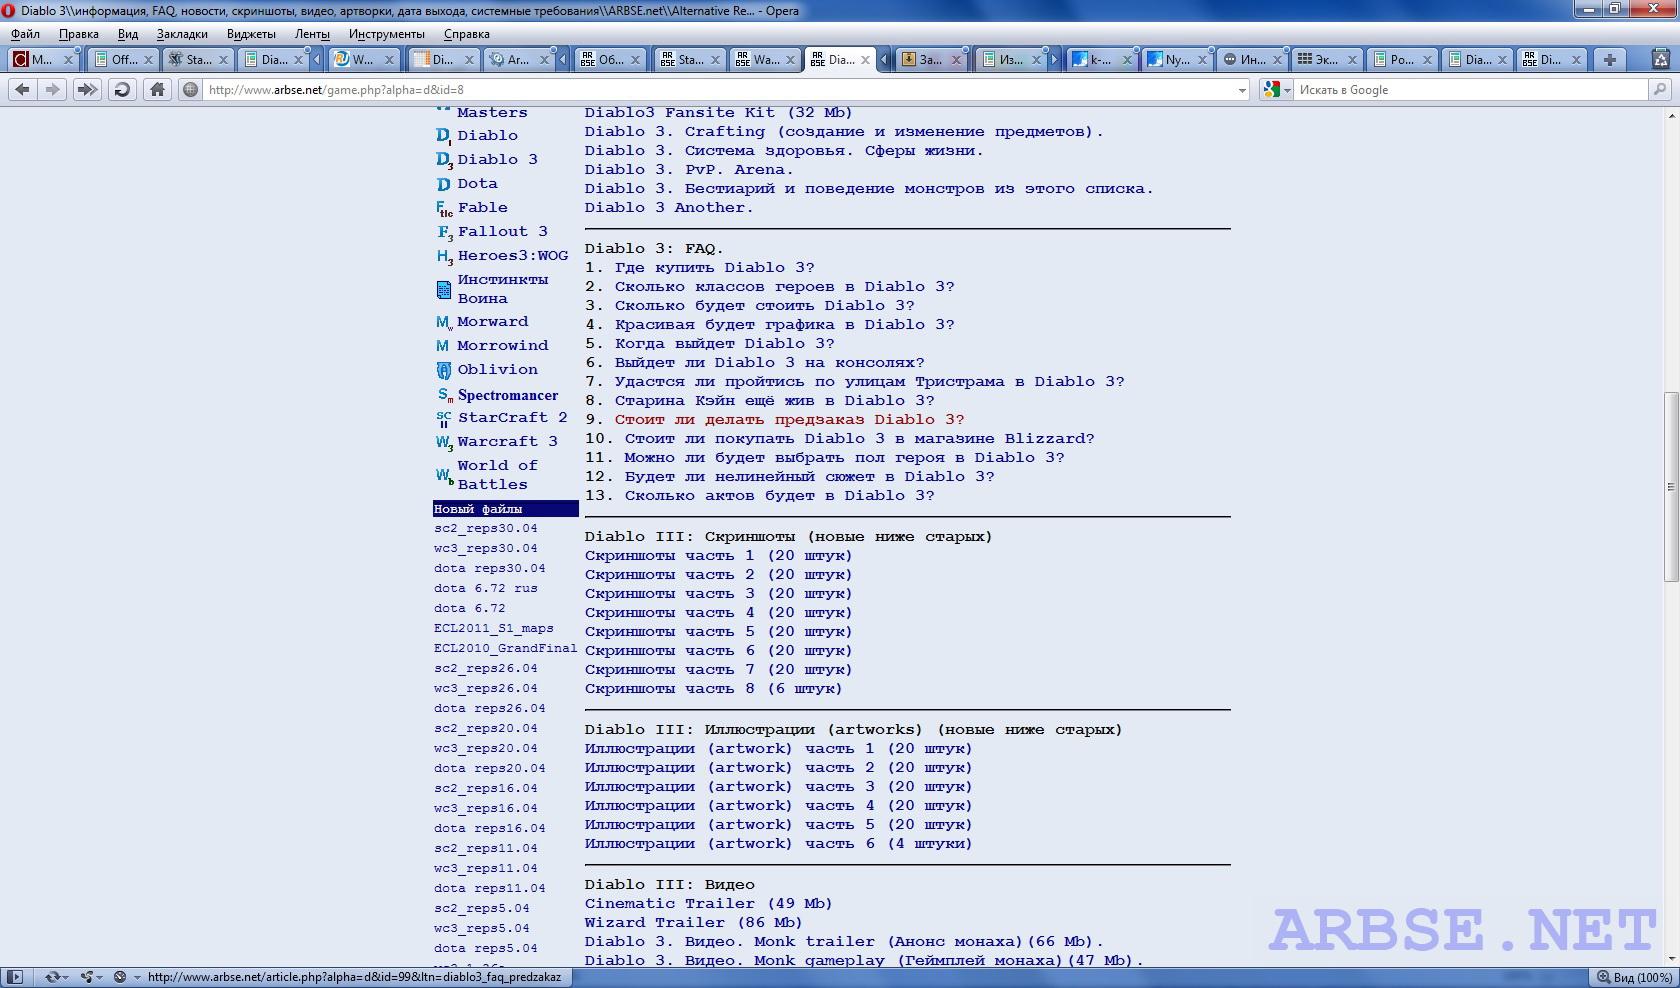Click the Fast Forward navigation button
Viewport: 1680px width, 988px height.
87,90
